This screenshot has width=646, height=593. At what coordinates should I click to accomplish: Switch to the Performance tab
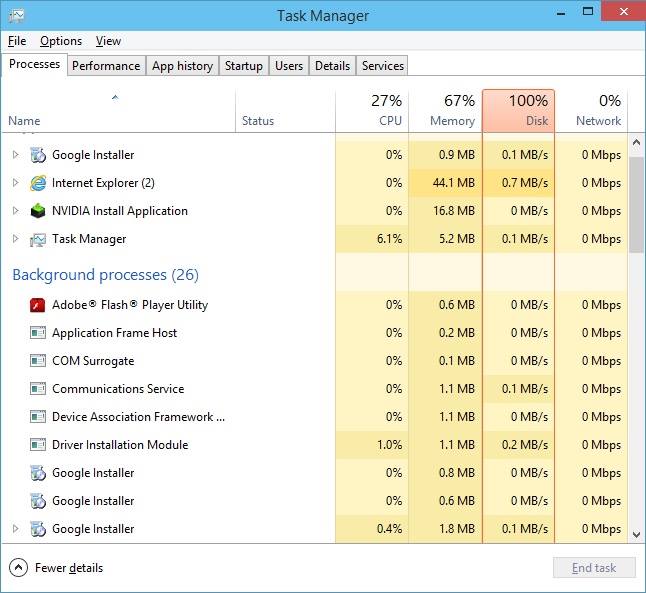click(106, 66)
